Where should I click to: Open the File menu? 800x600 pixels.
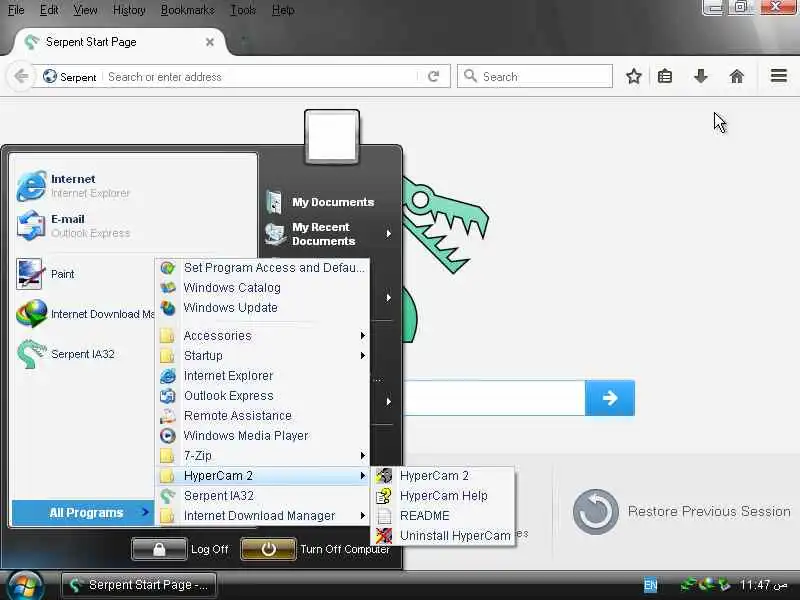[x=16, y=10]
